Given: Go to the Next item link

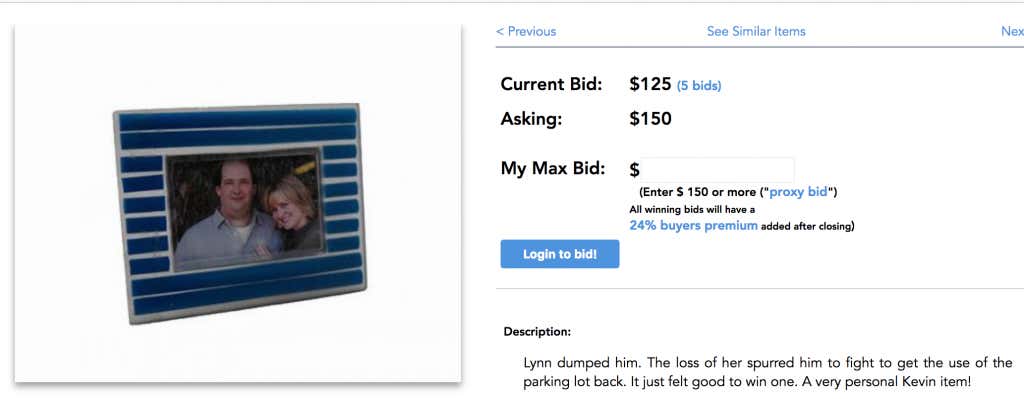Looking at the screenshot, I should click(x=1012, y=31).
